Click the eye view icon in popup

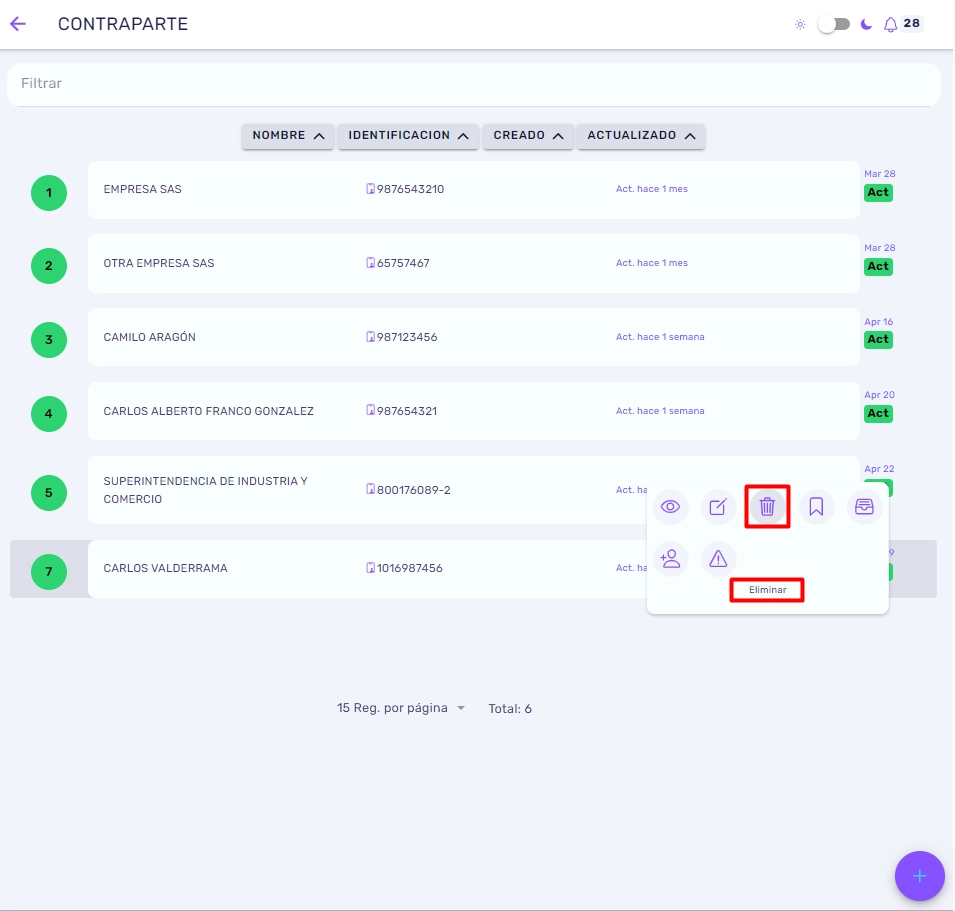tap(671, 507)
